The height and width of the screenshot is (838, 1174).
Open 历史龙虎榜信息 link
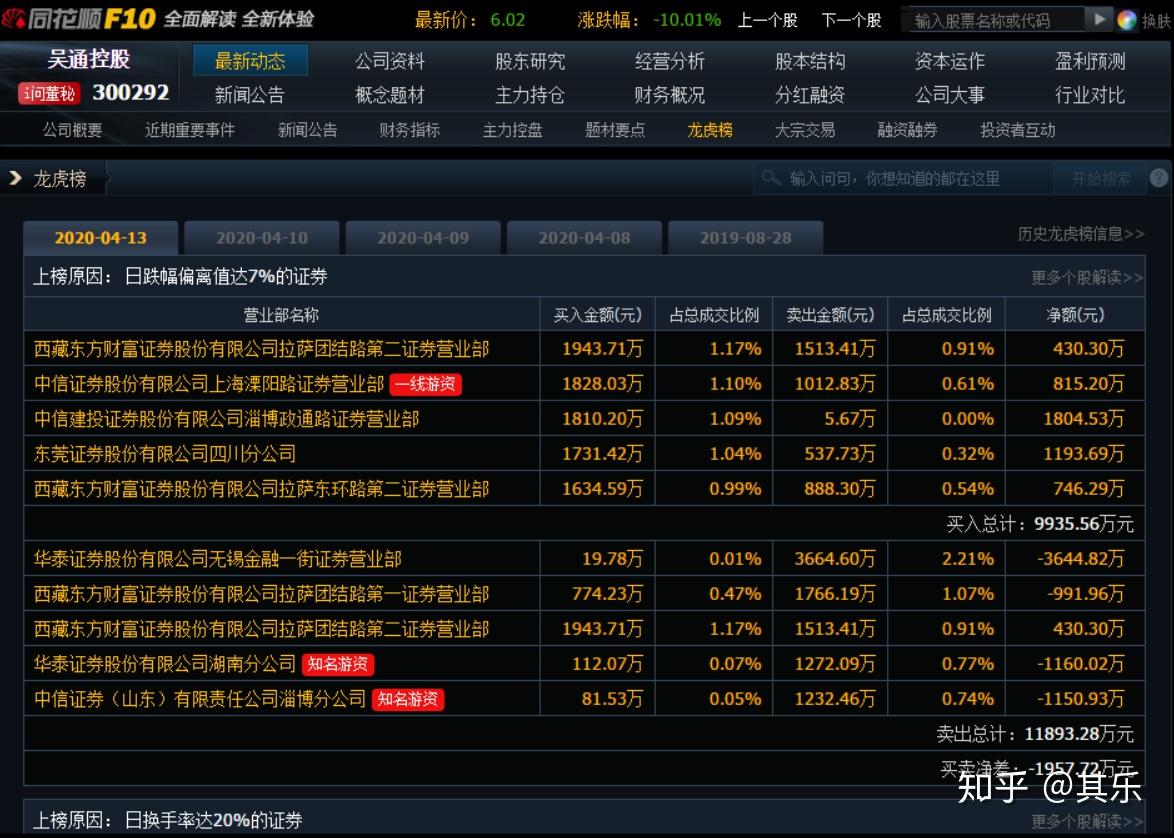point(1080,234)
